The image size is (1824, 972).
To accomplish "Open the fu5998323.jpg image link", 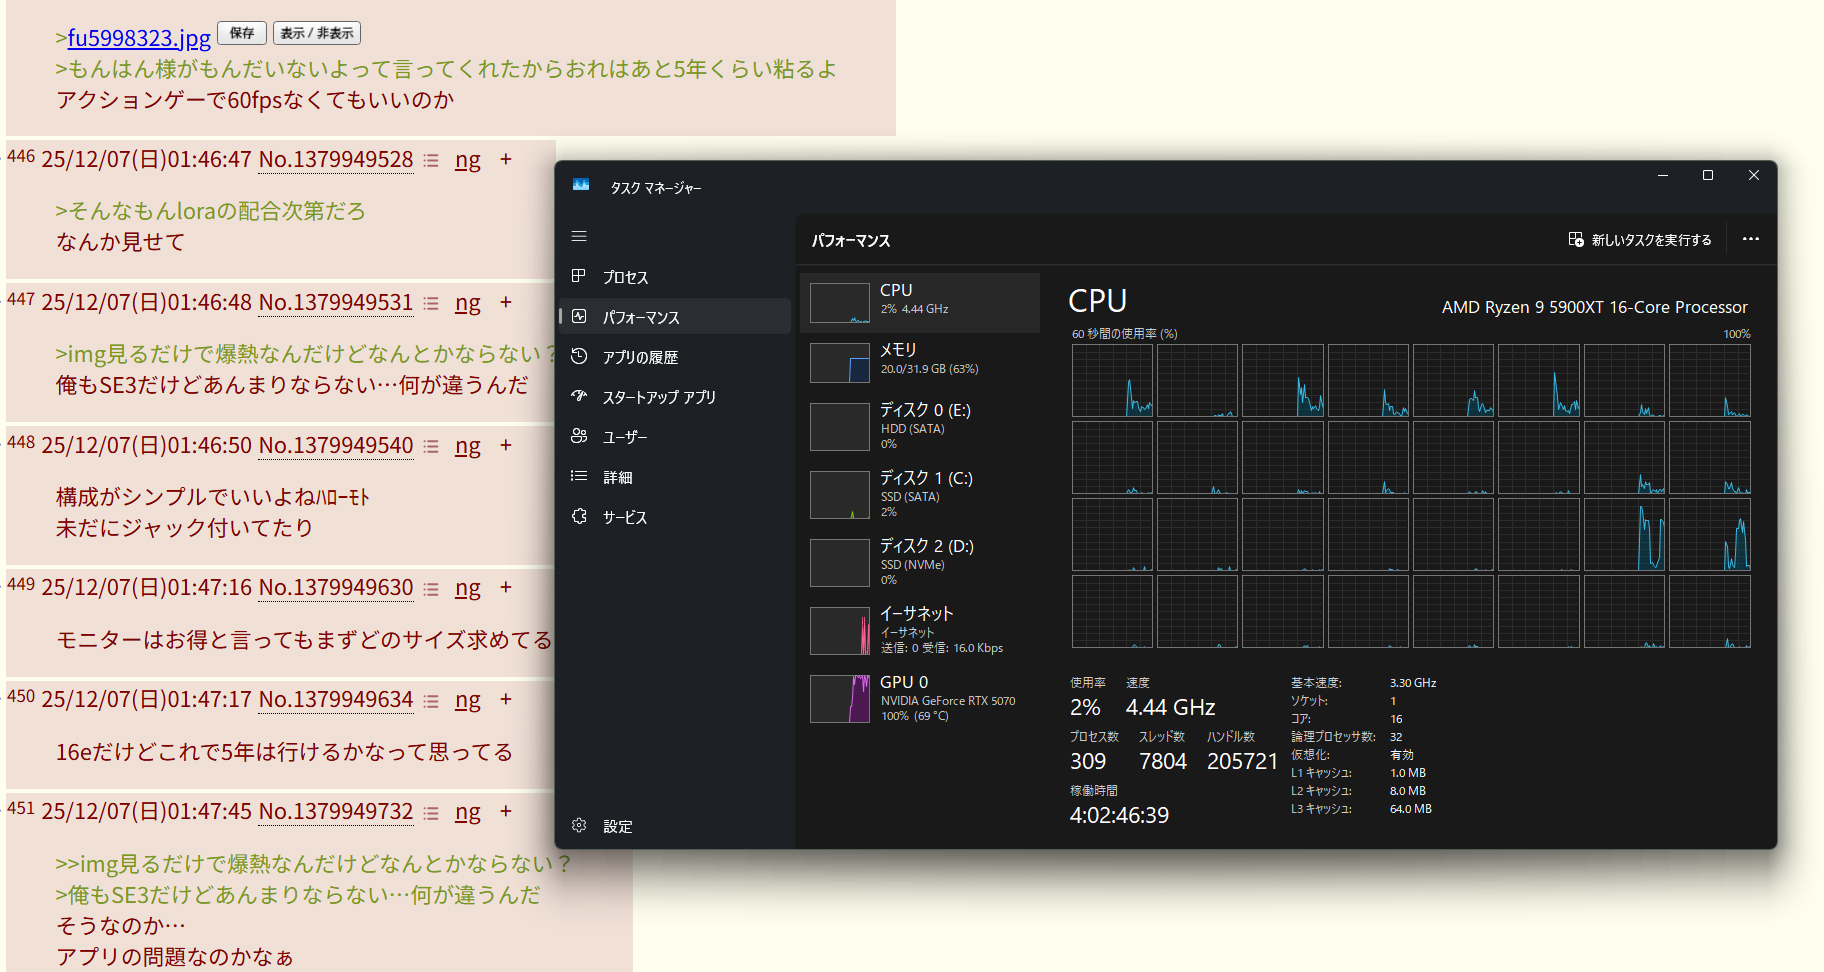I will tap(139, 38).
